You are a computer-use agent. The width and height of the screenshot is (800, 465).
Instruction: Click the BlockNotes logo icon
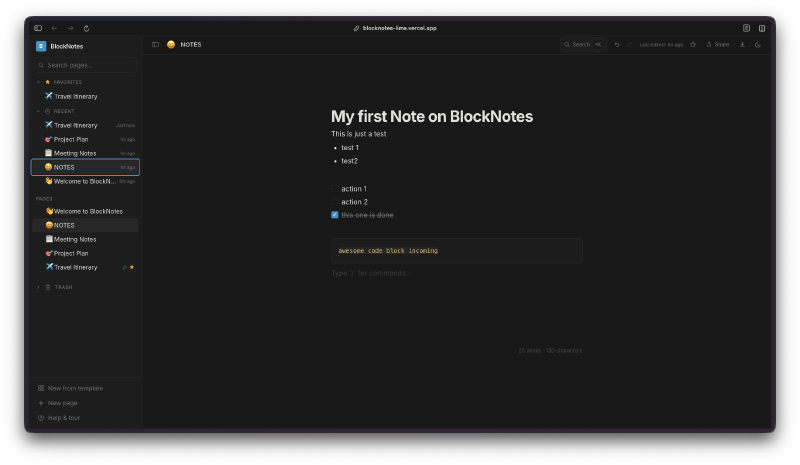click(41, 46)
